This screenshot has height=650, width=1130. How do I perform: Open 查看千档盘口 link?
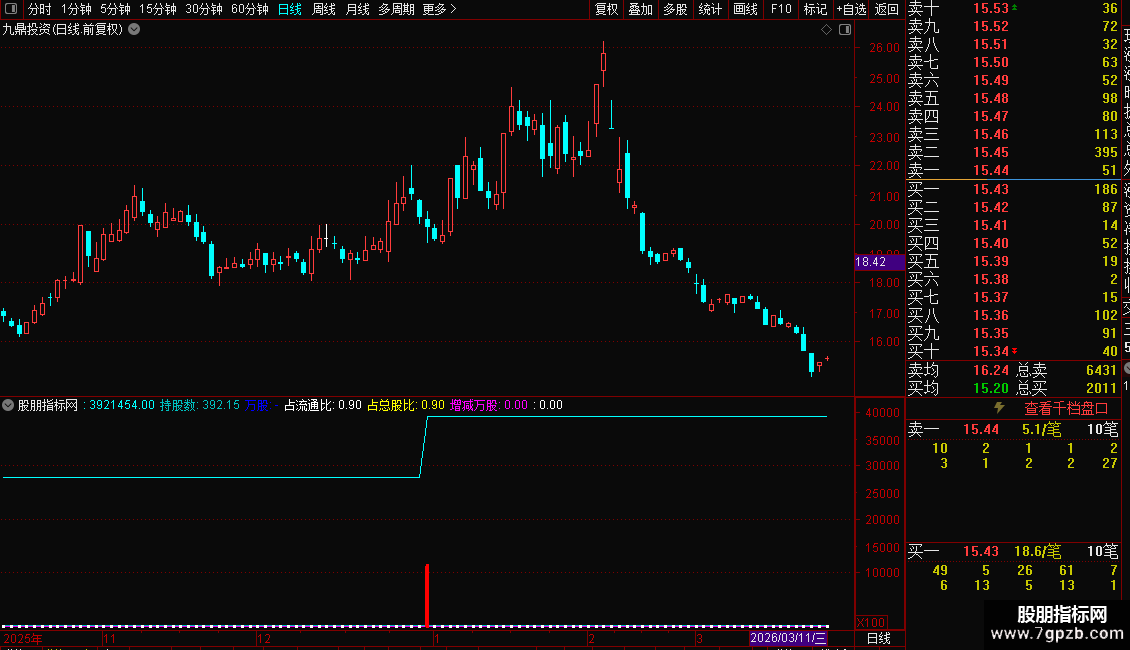(x=1066, y=409)
